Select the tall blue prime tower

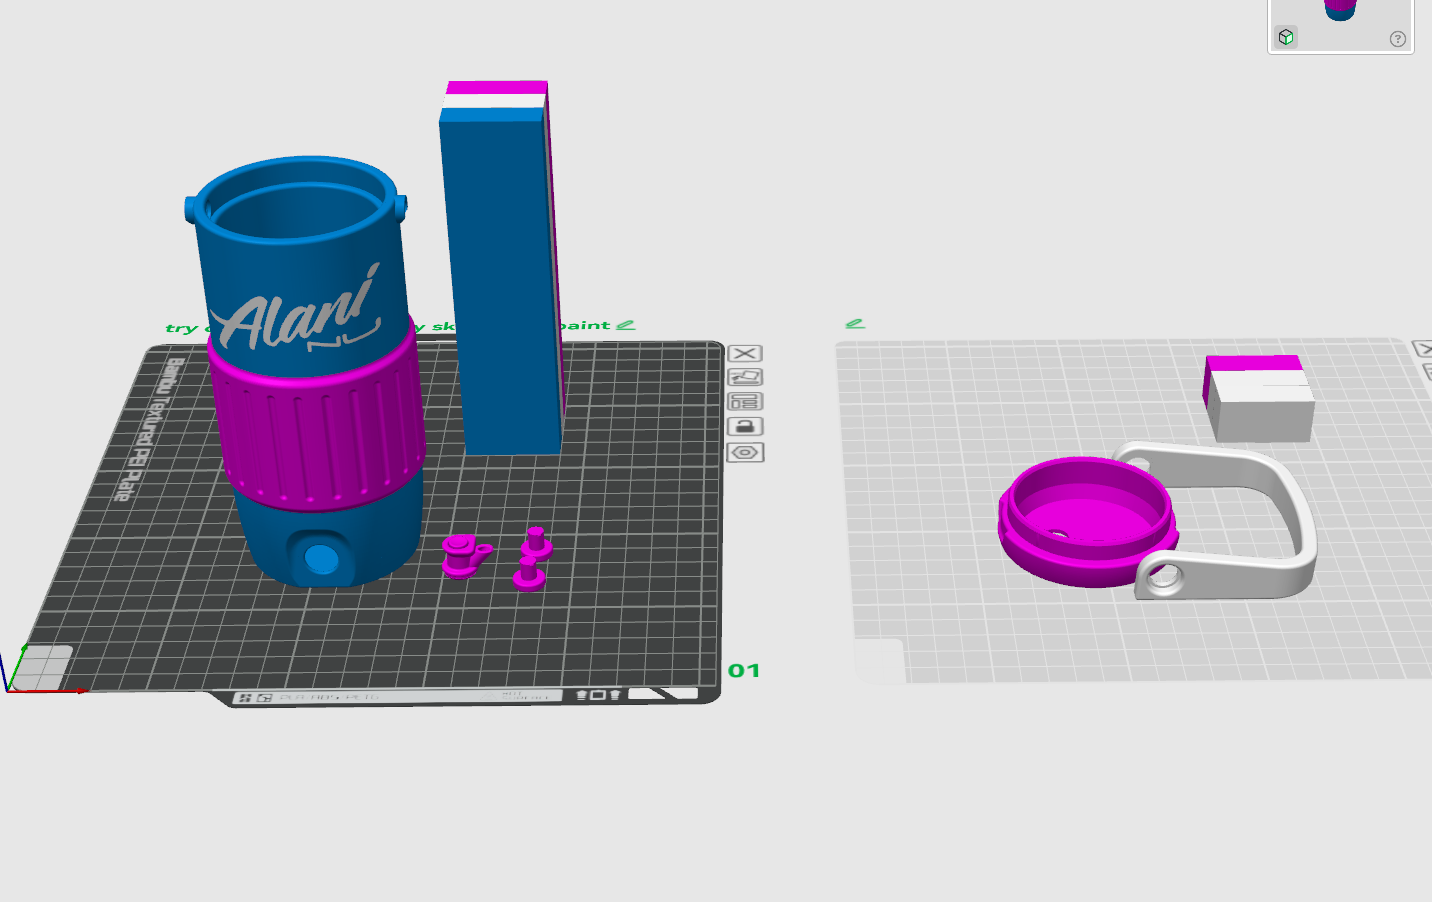coord(502,268)
